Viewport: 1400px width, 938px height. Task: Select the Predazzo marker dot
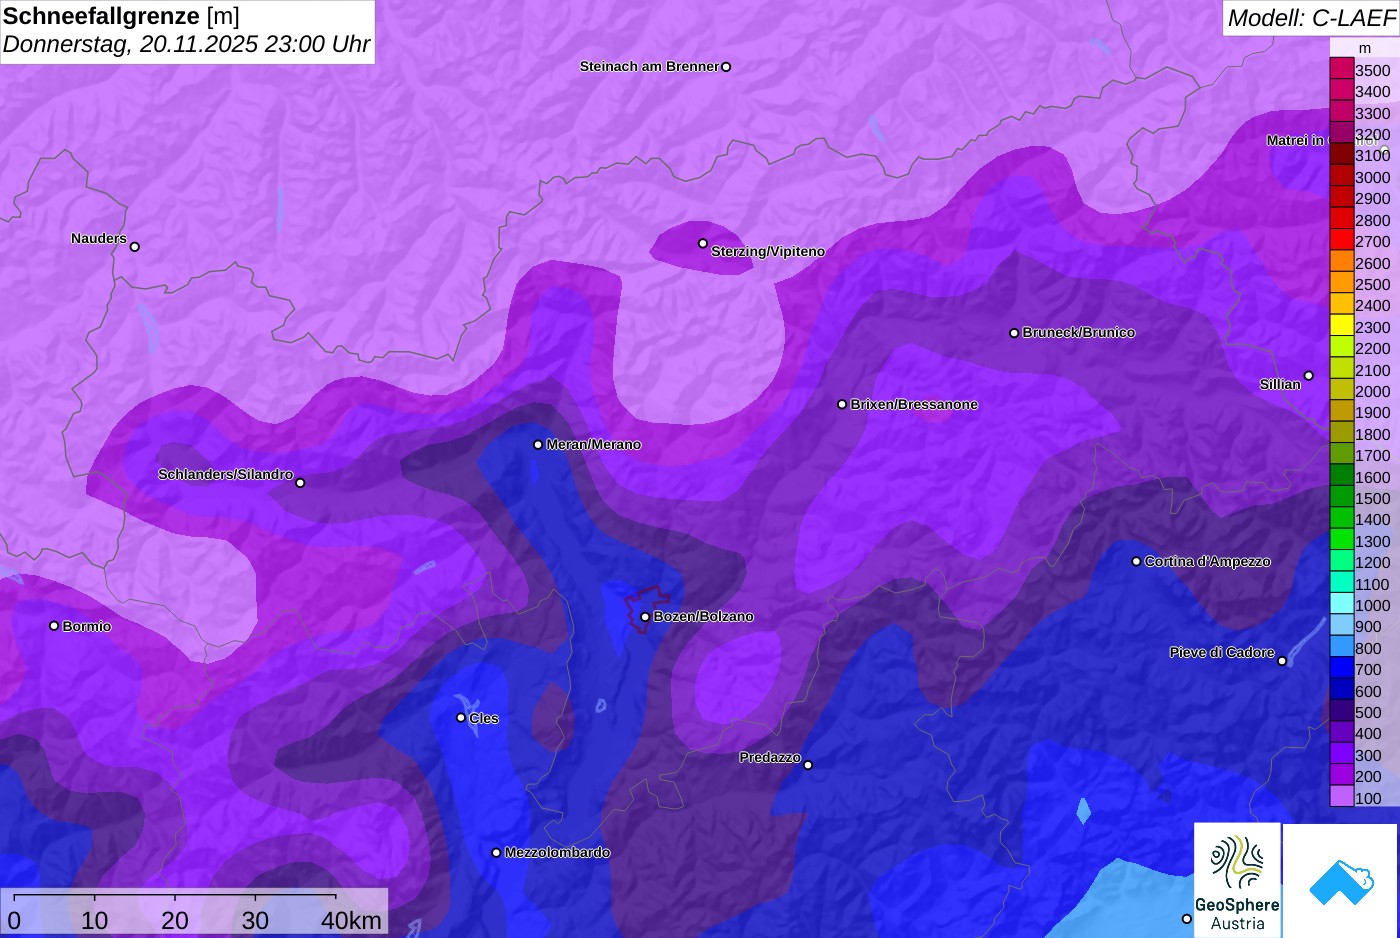click(x=808, y=765)
